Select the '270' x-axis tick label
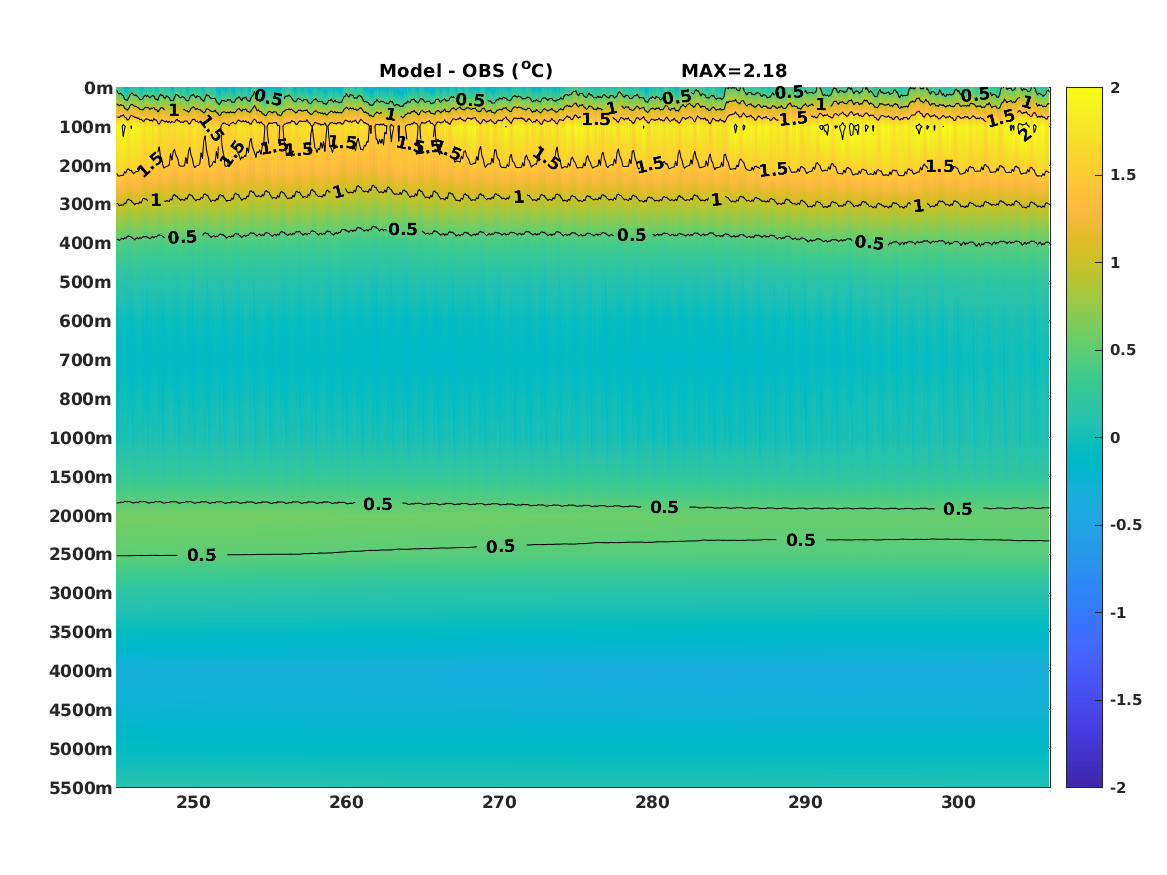 point(499,802)
